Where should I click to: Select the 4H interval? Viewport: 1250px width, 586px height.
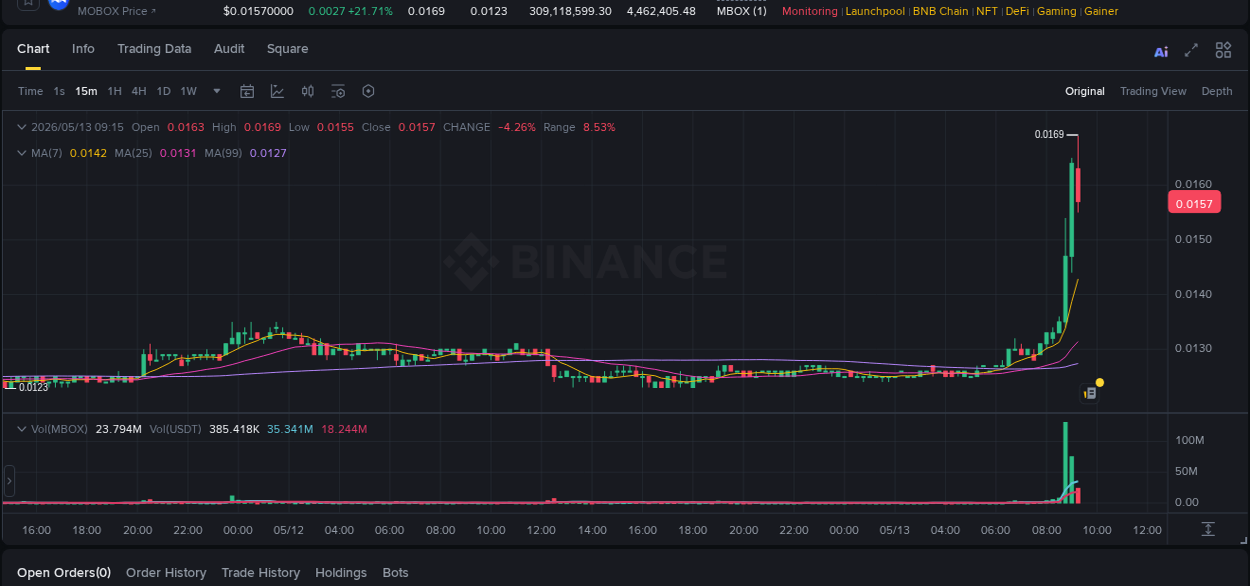tap(139, 91)
